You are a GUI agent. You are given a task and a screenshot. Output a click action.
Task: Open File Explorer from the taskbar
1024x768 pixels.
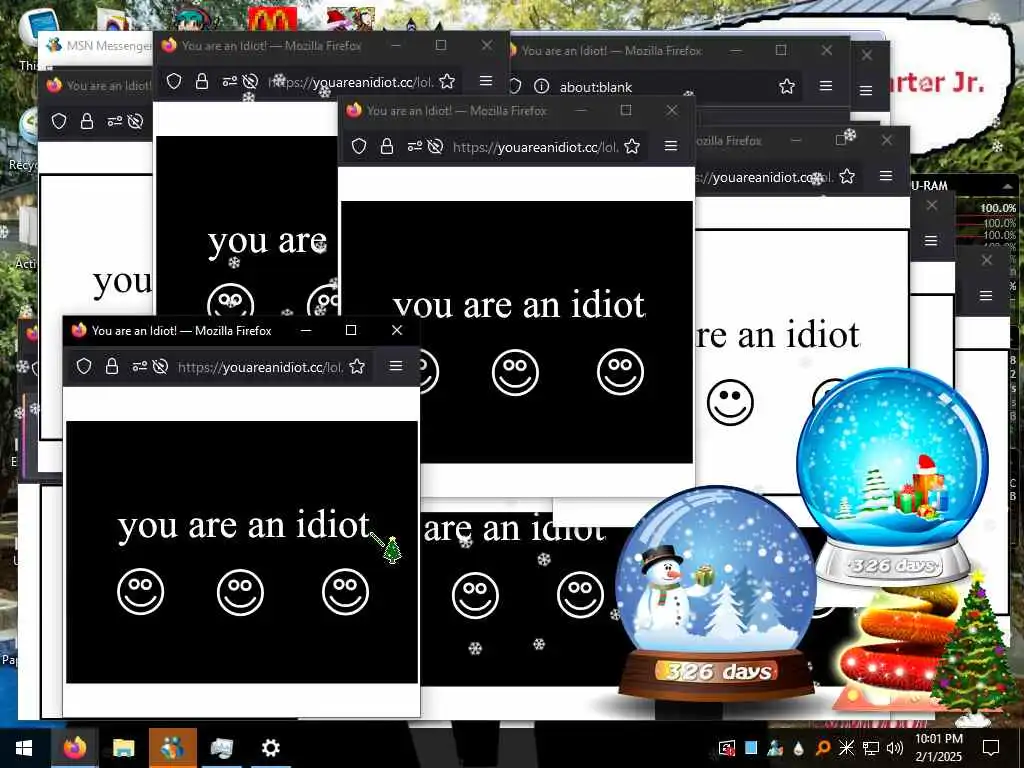tap(123, 748)
